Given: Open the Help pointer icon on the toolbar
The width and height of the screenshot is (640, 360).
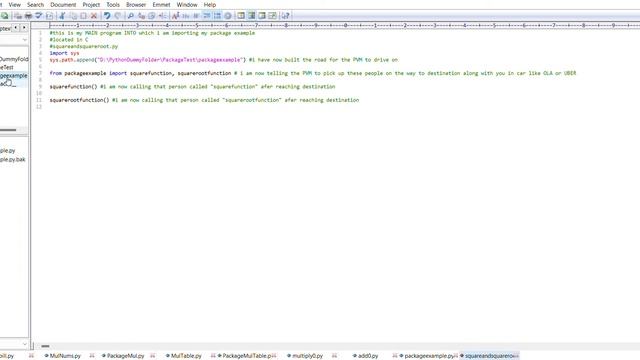Looking at the screenshot, I should 285,16.
